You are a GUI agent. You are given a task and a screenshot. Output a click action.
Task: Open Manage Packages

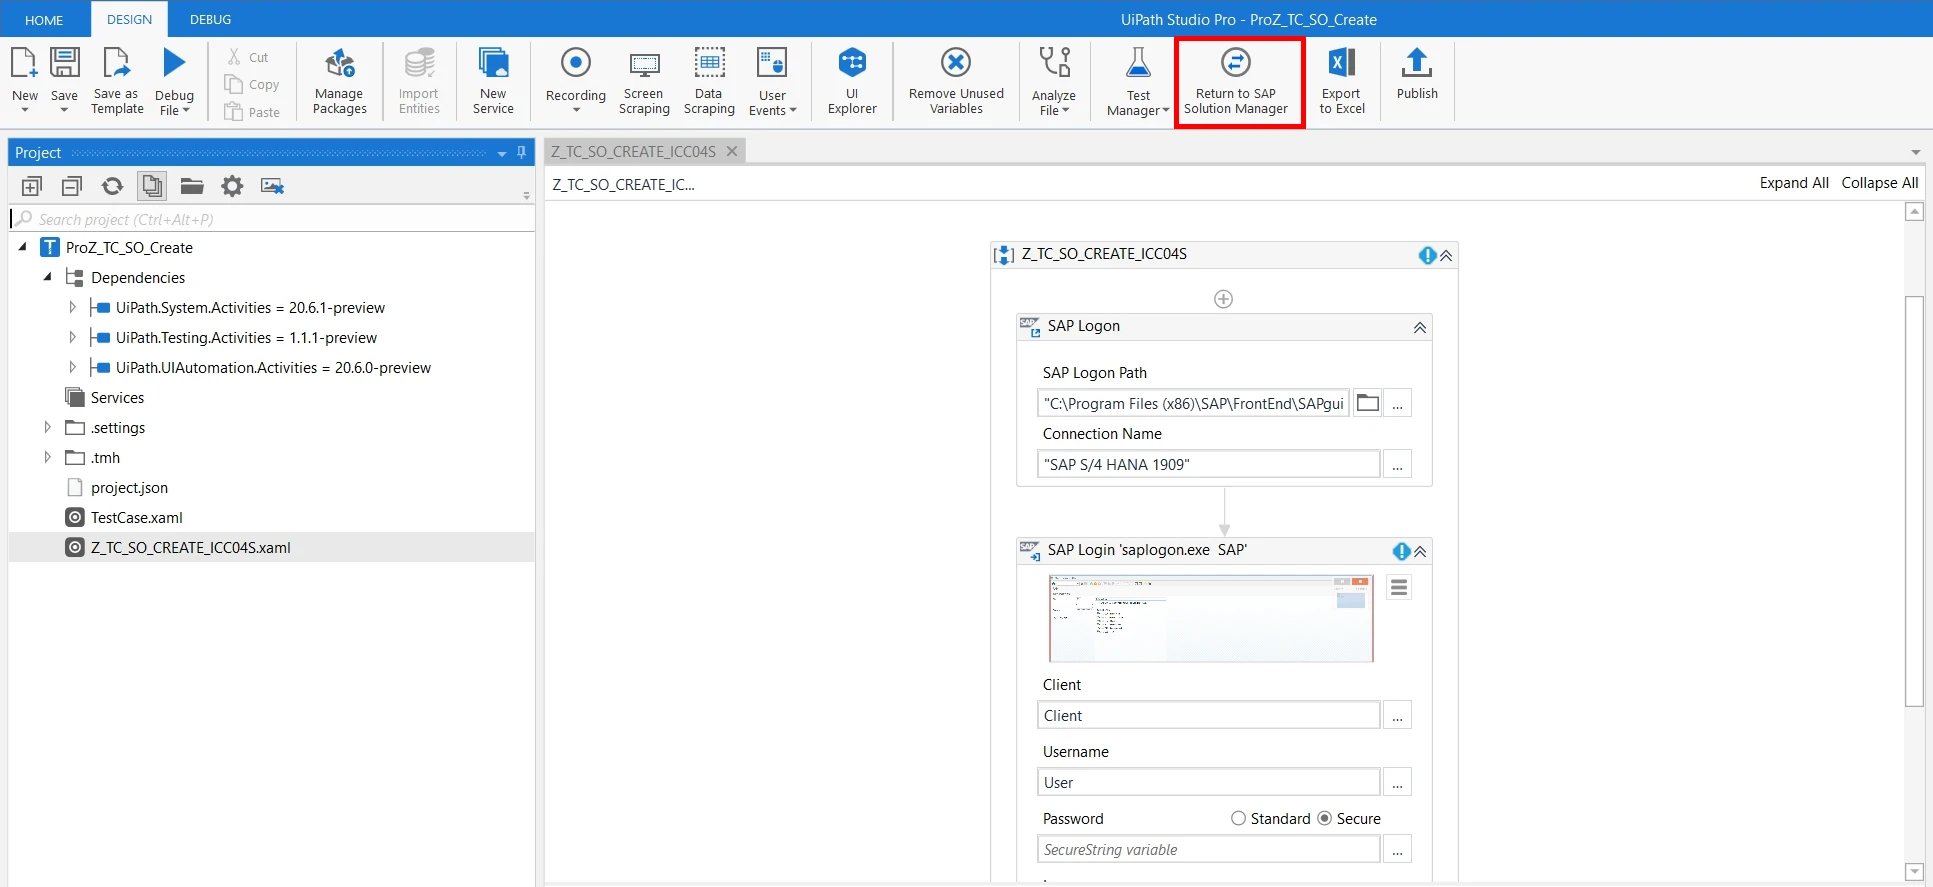tap(340, 80)
